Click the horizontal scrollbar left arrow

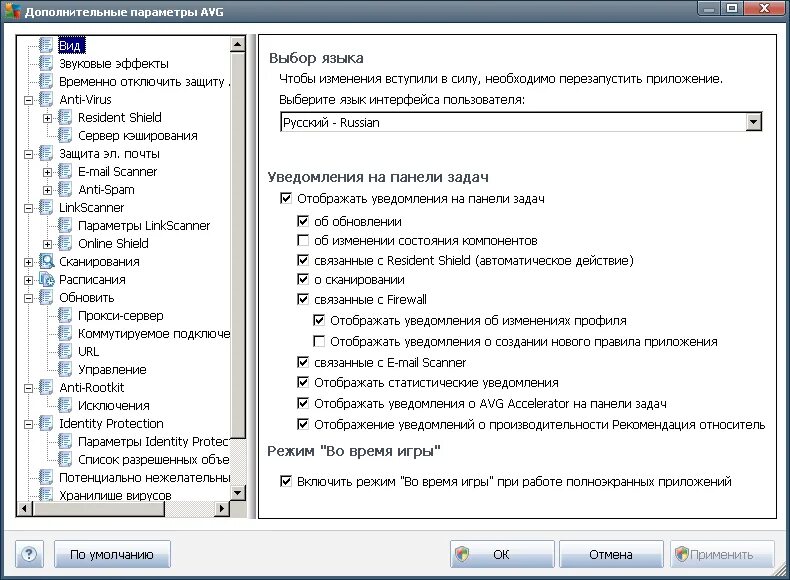(24, 509)
